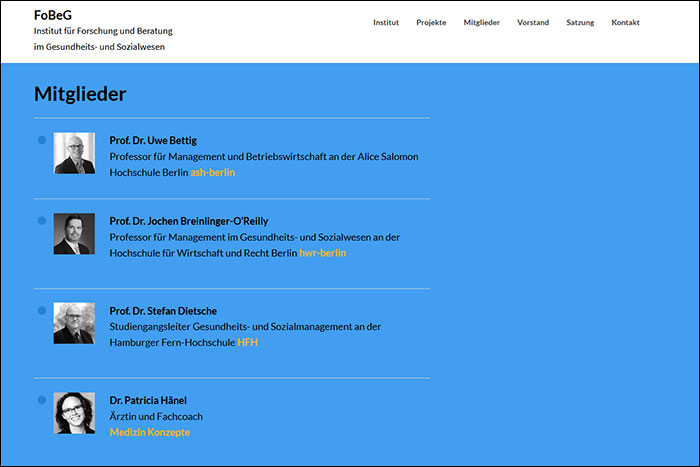Go to the Projekte page
Screen dimensions: 700x467
pyautogui.click(x=431, y=22)
